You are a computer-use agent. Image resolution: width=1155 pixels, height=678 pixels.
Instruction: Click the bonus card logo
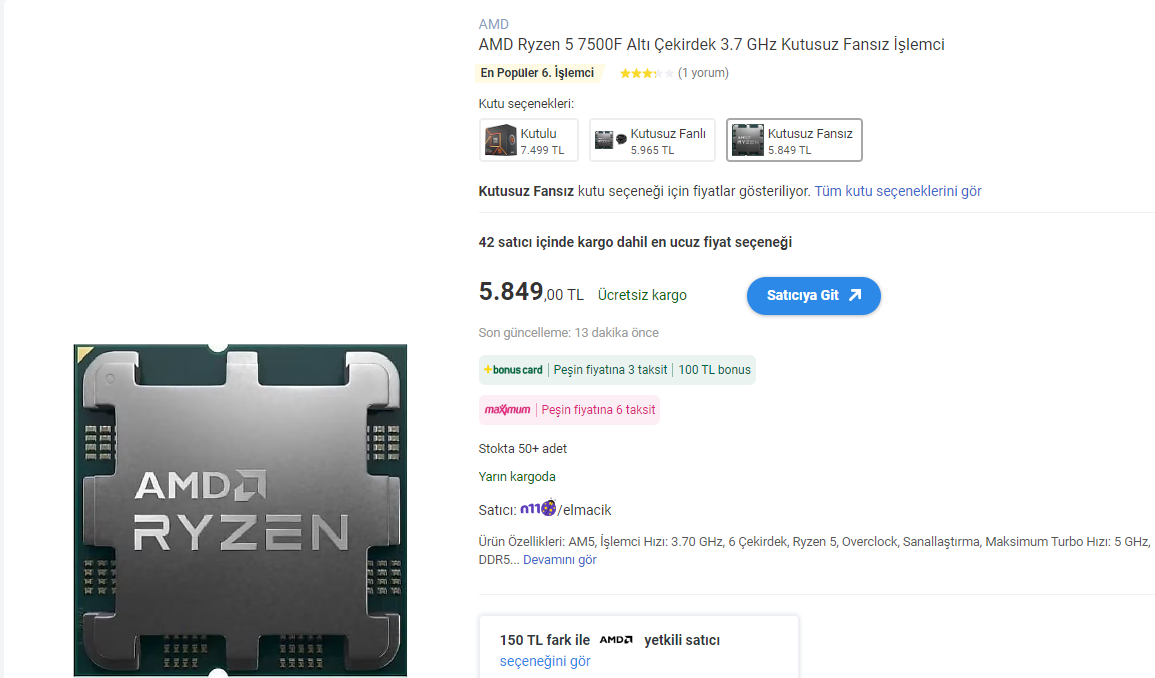click(513, 370)
